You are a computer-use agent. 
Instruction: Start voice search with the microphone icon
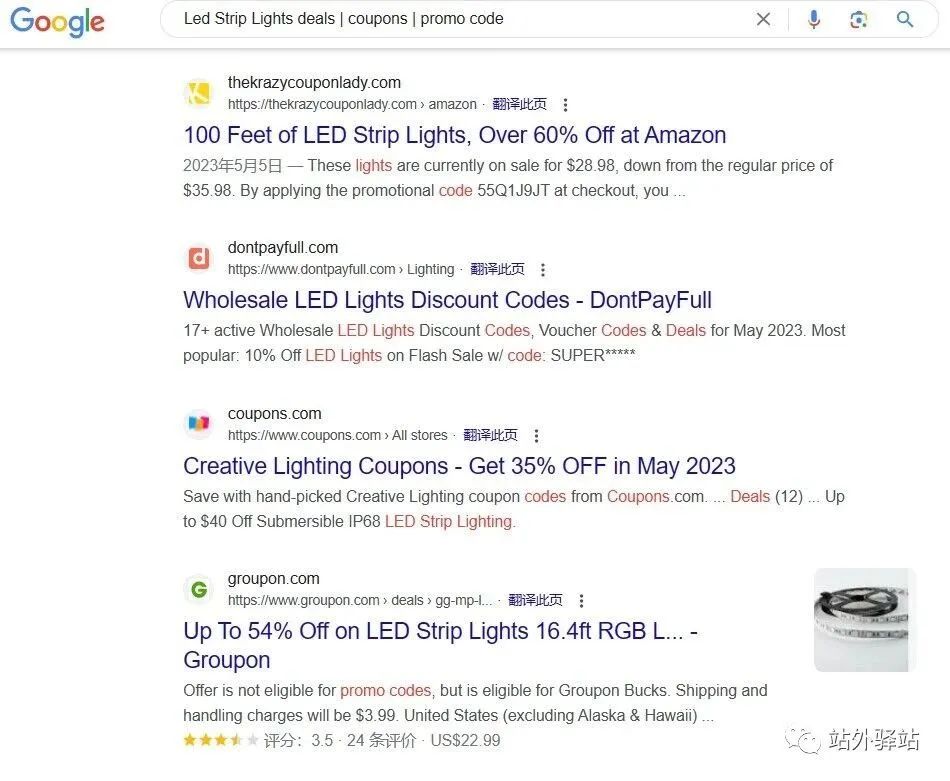tap(814, 19)
